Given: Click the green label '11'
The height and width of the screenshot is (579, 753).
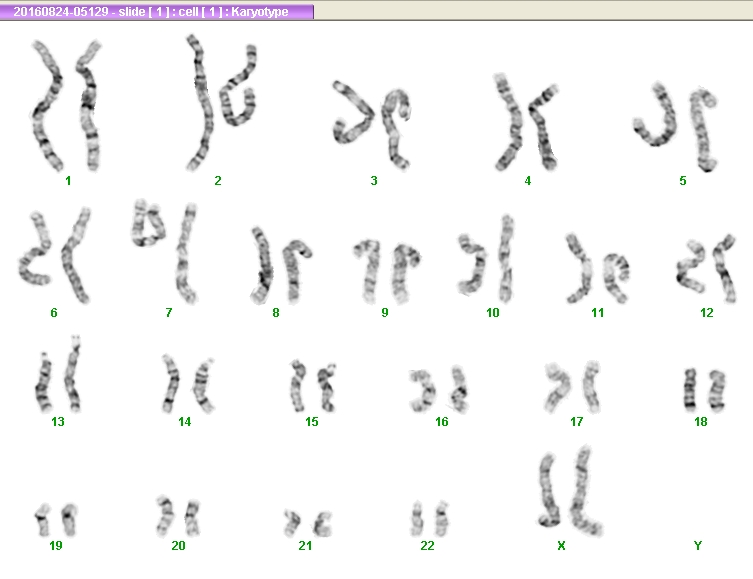Looking at the screenshot, I should 597,313.
